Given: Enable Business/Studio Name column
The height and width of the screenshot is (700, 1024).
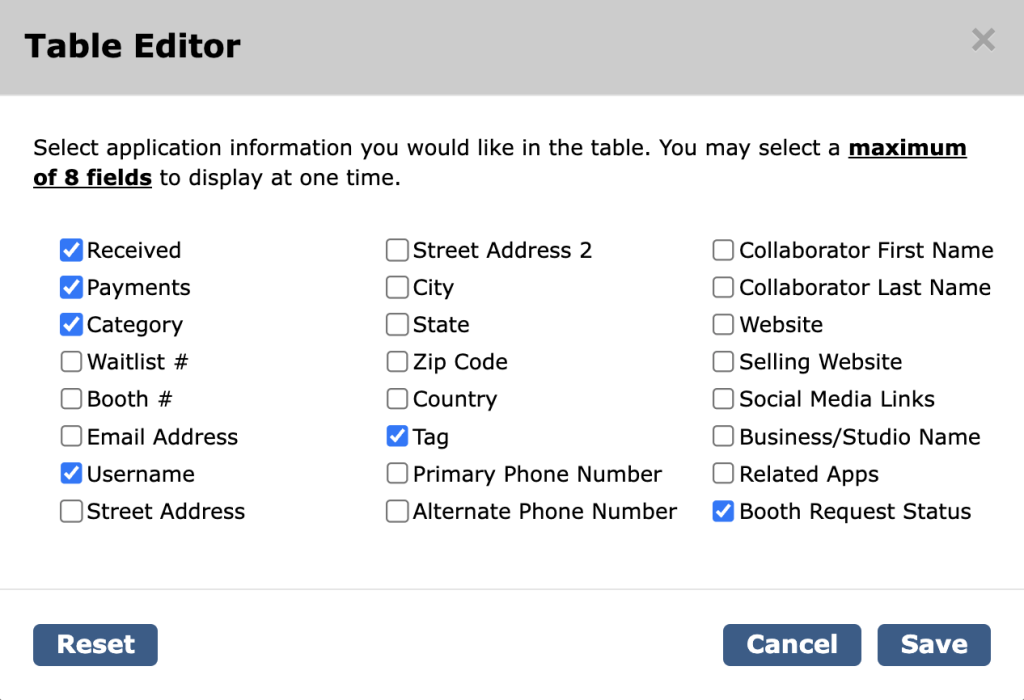Looking at the screenshot, I should tap(723, 436).
